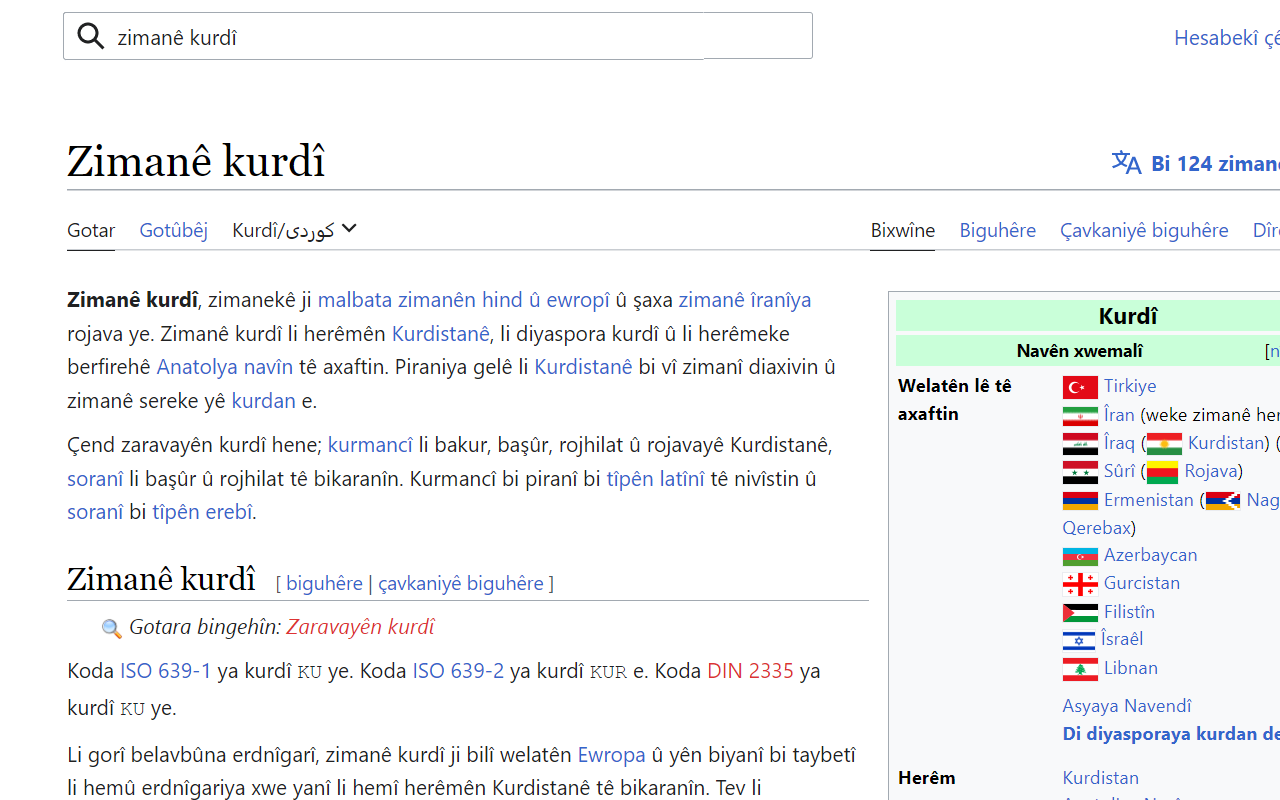Click the search field containing 'zimanê kurdî'

point(438,36)
